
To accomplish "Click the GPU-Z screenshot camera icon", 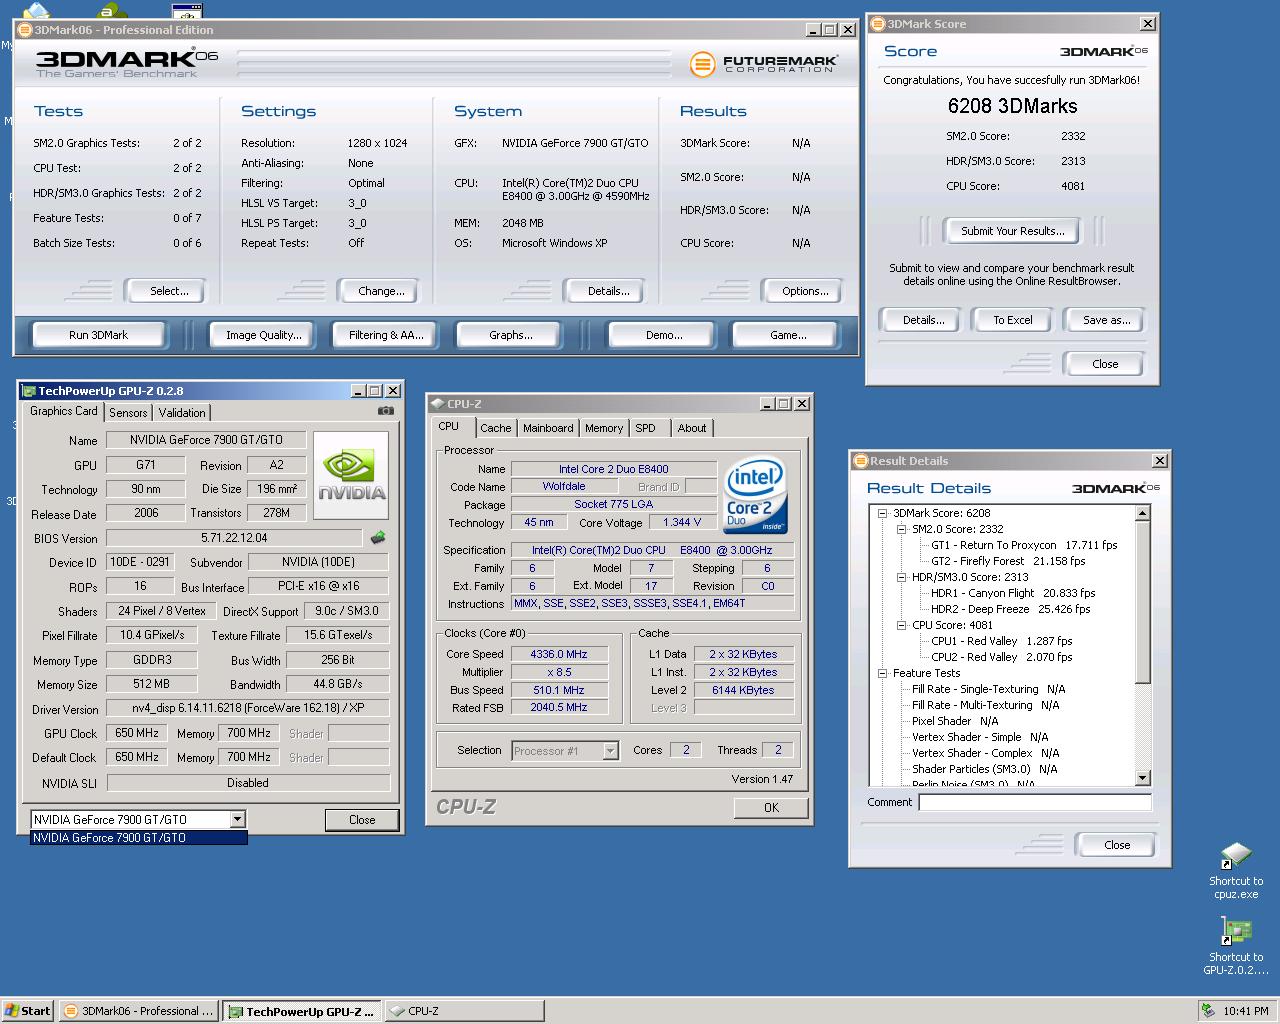I will point(386,411).
